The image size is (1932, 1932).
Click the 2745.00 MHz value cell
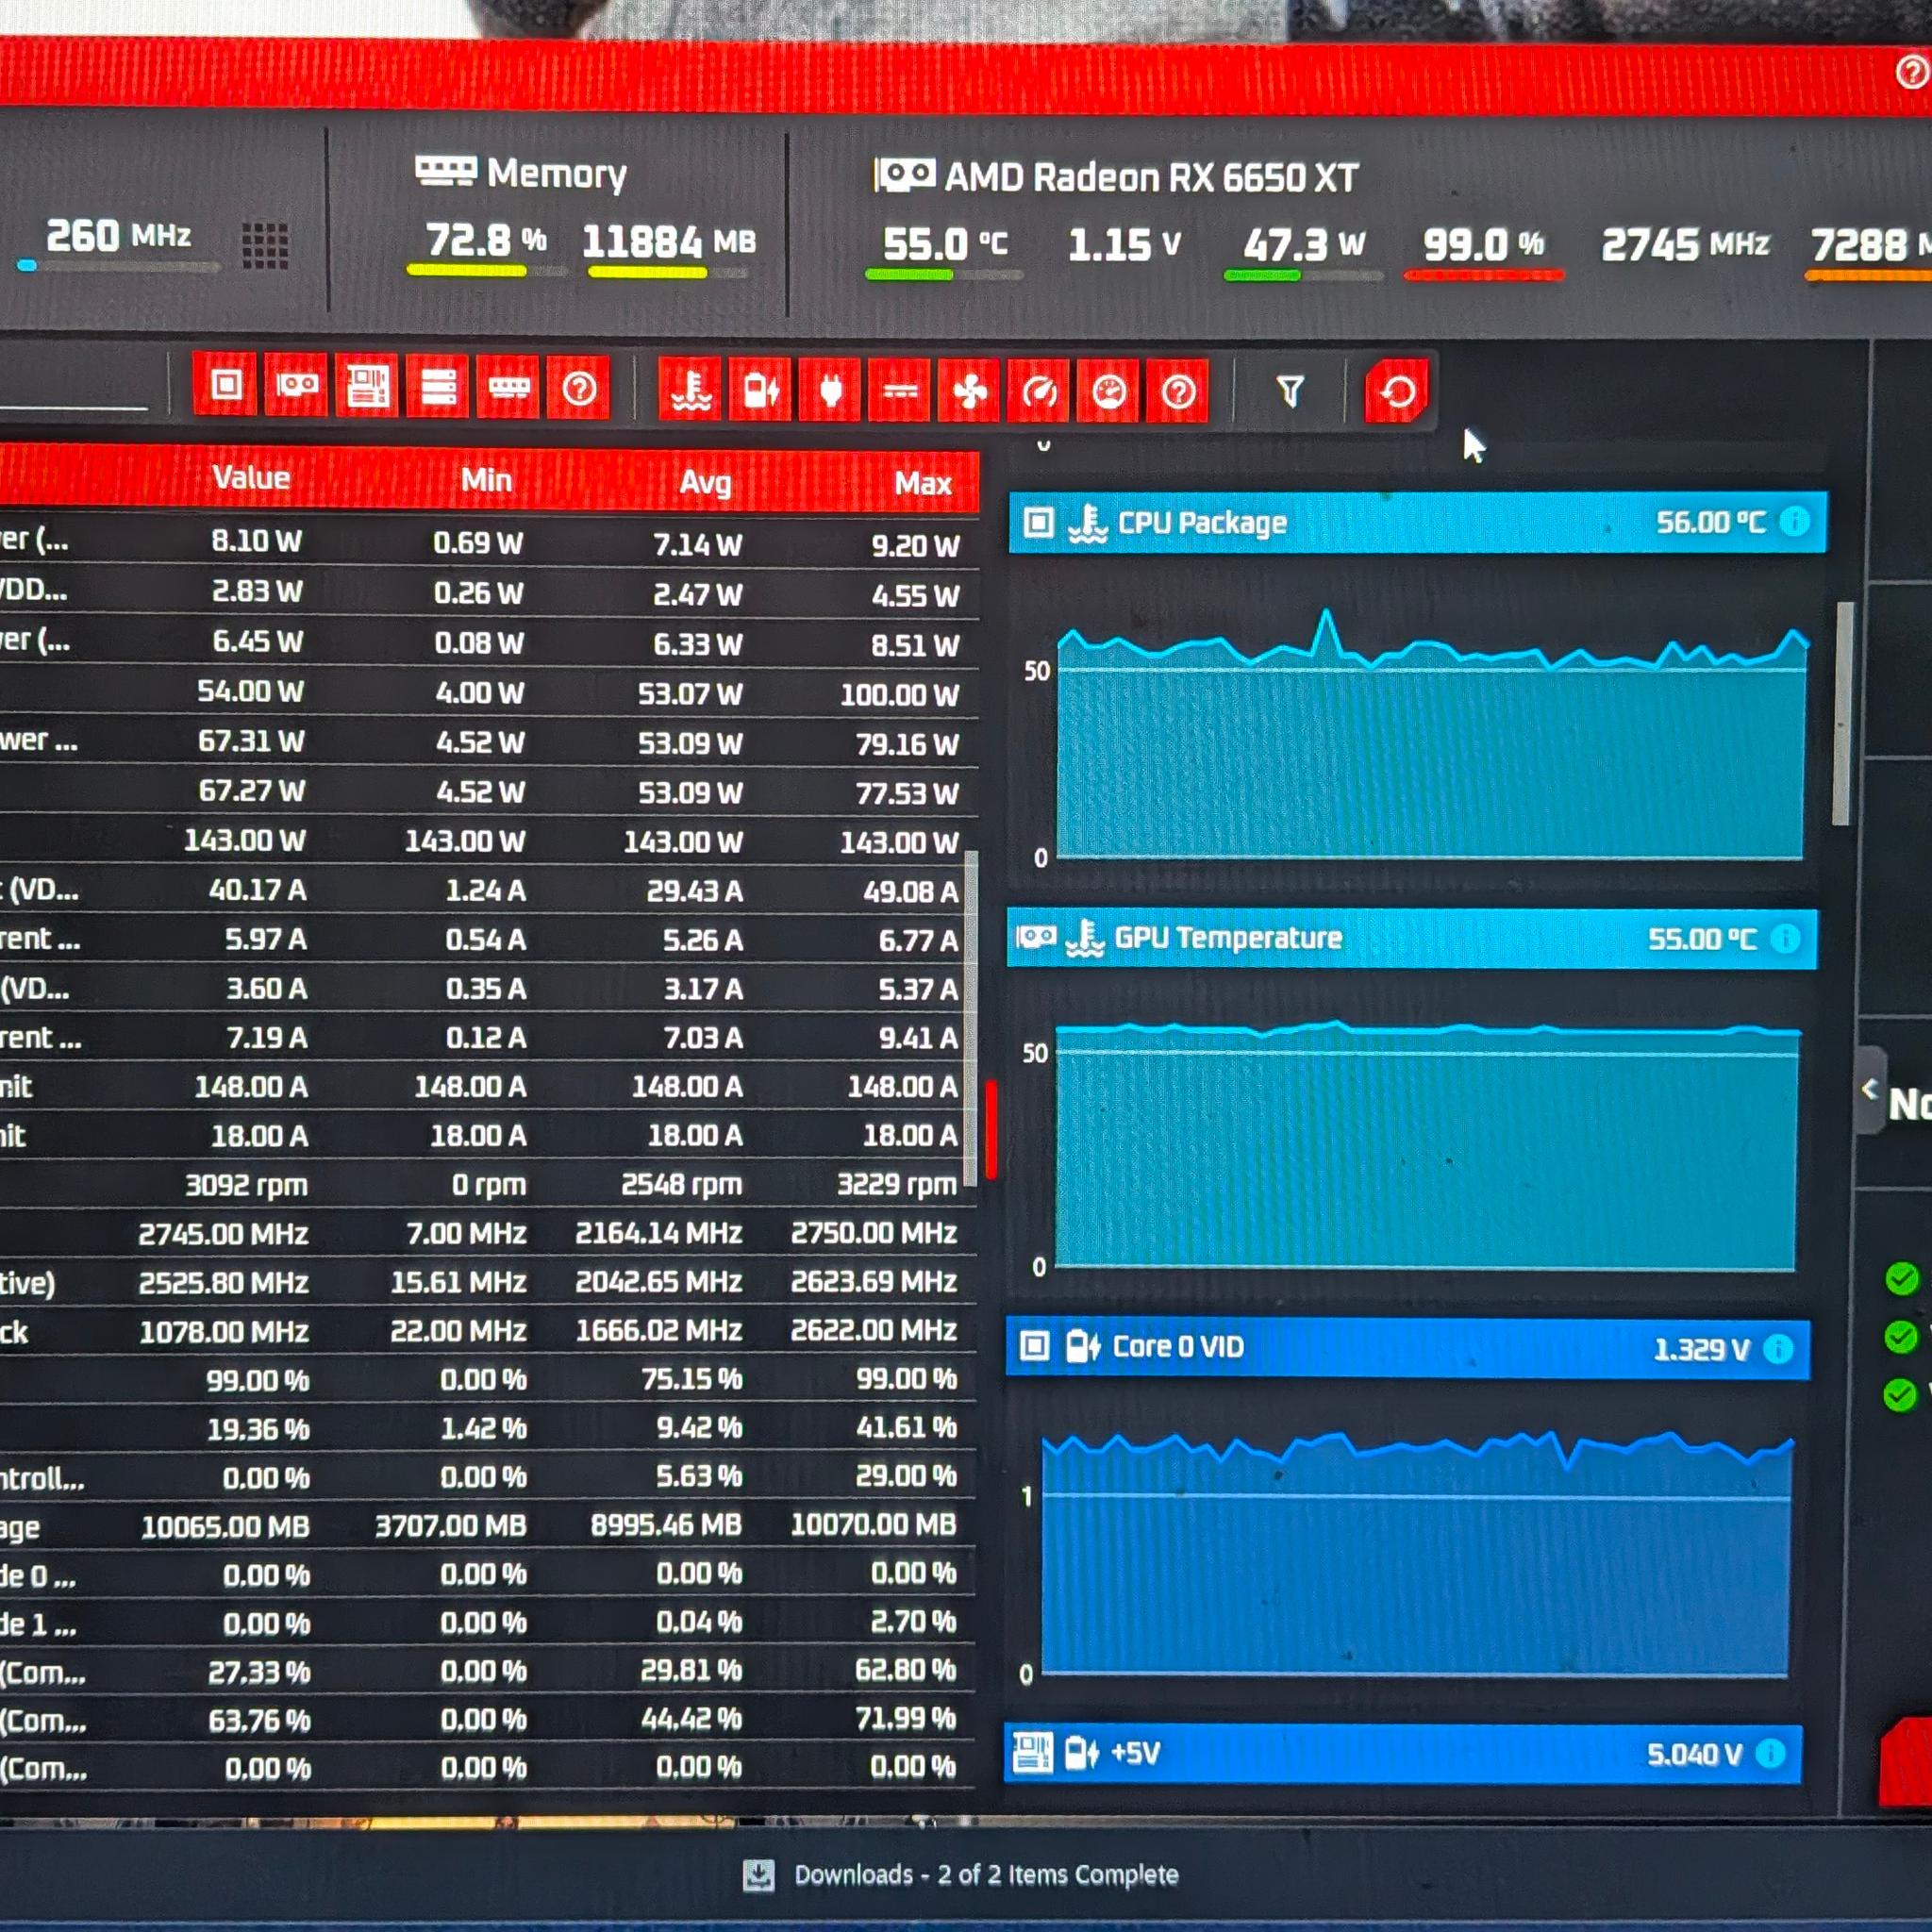[x=223, y=1234]
